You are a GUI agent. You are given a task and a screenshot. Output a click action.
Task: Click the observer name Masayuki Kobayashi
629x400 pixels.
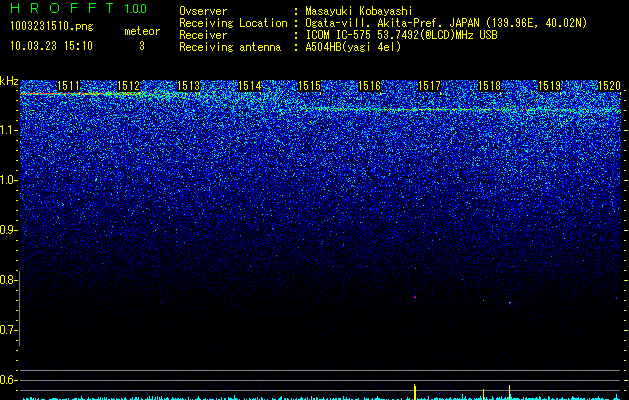pos(359,11)
